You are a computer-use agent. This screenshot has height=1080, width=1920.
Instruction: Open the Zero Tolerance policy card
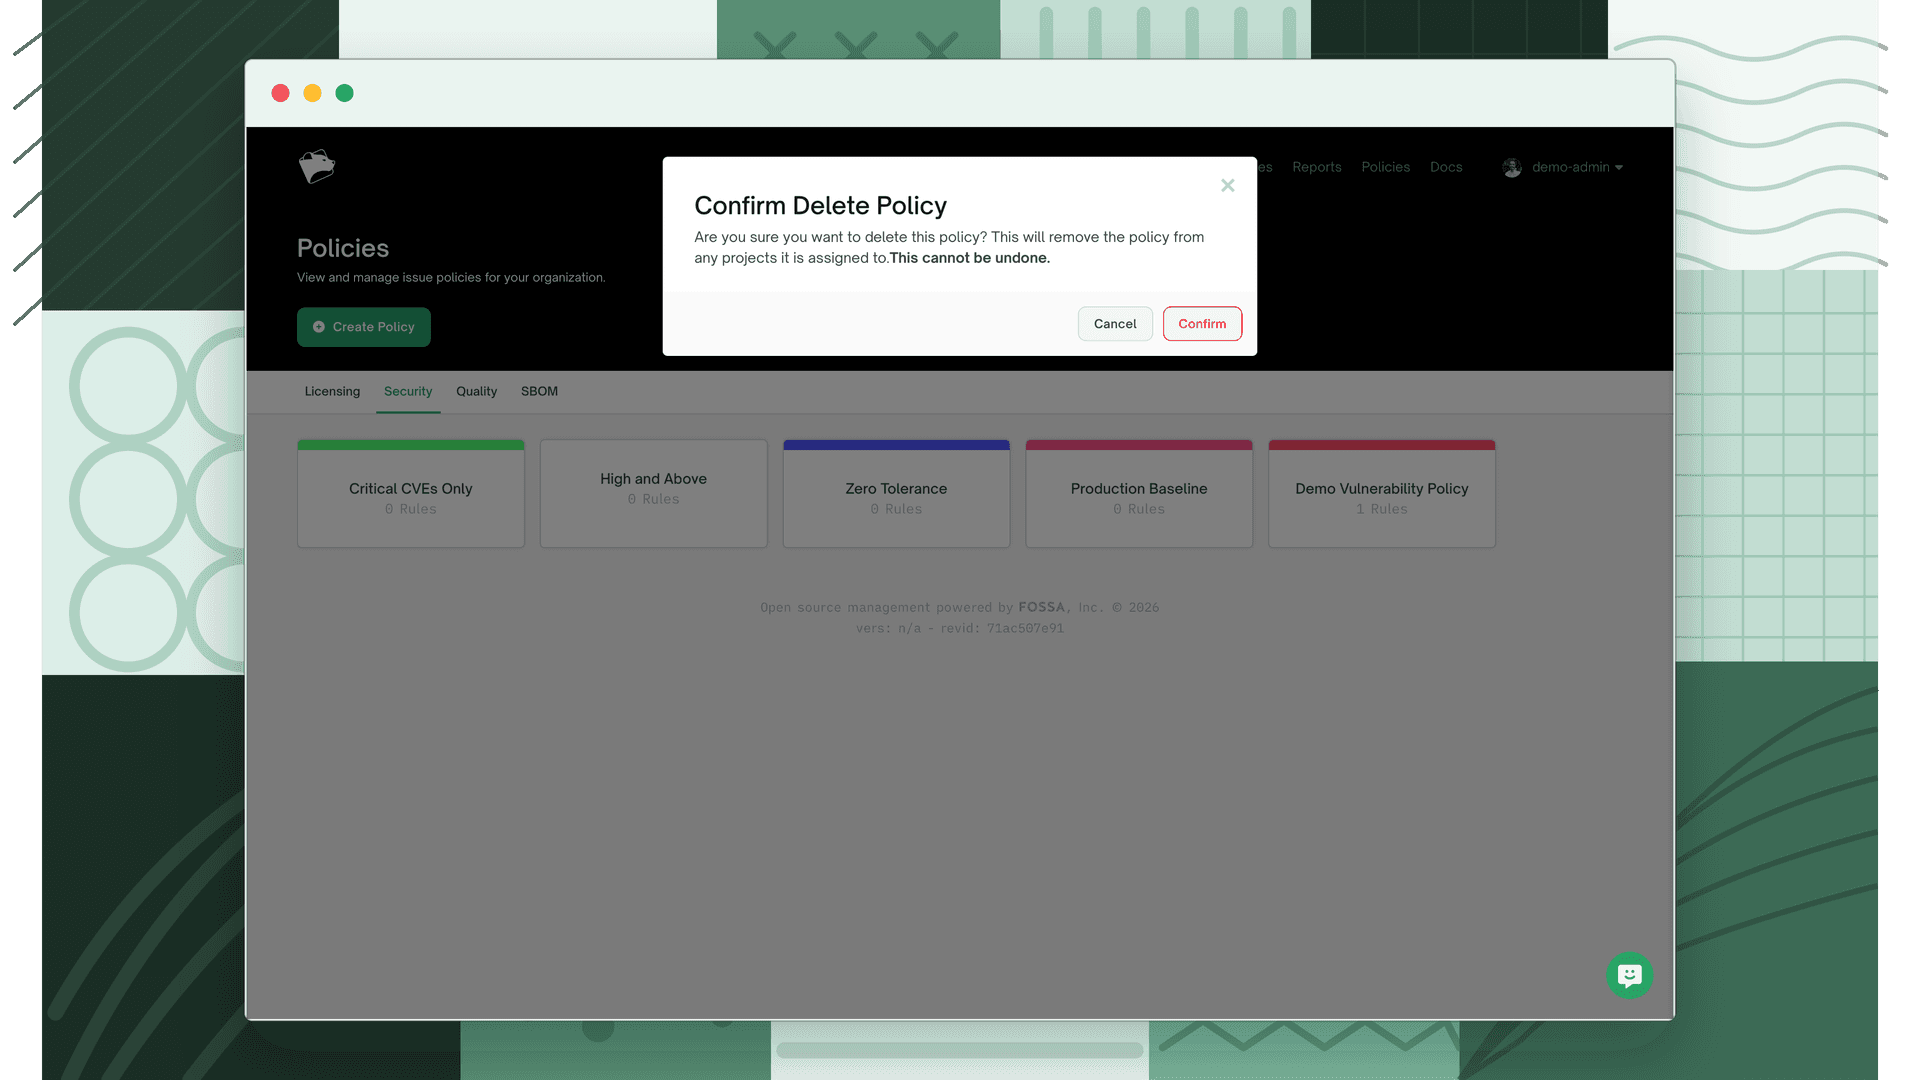[896, 494]
